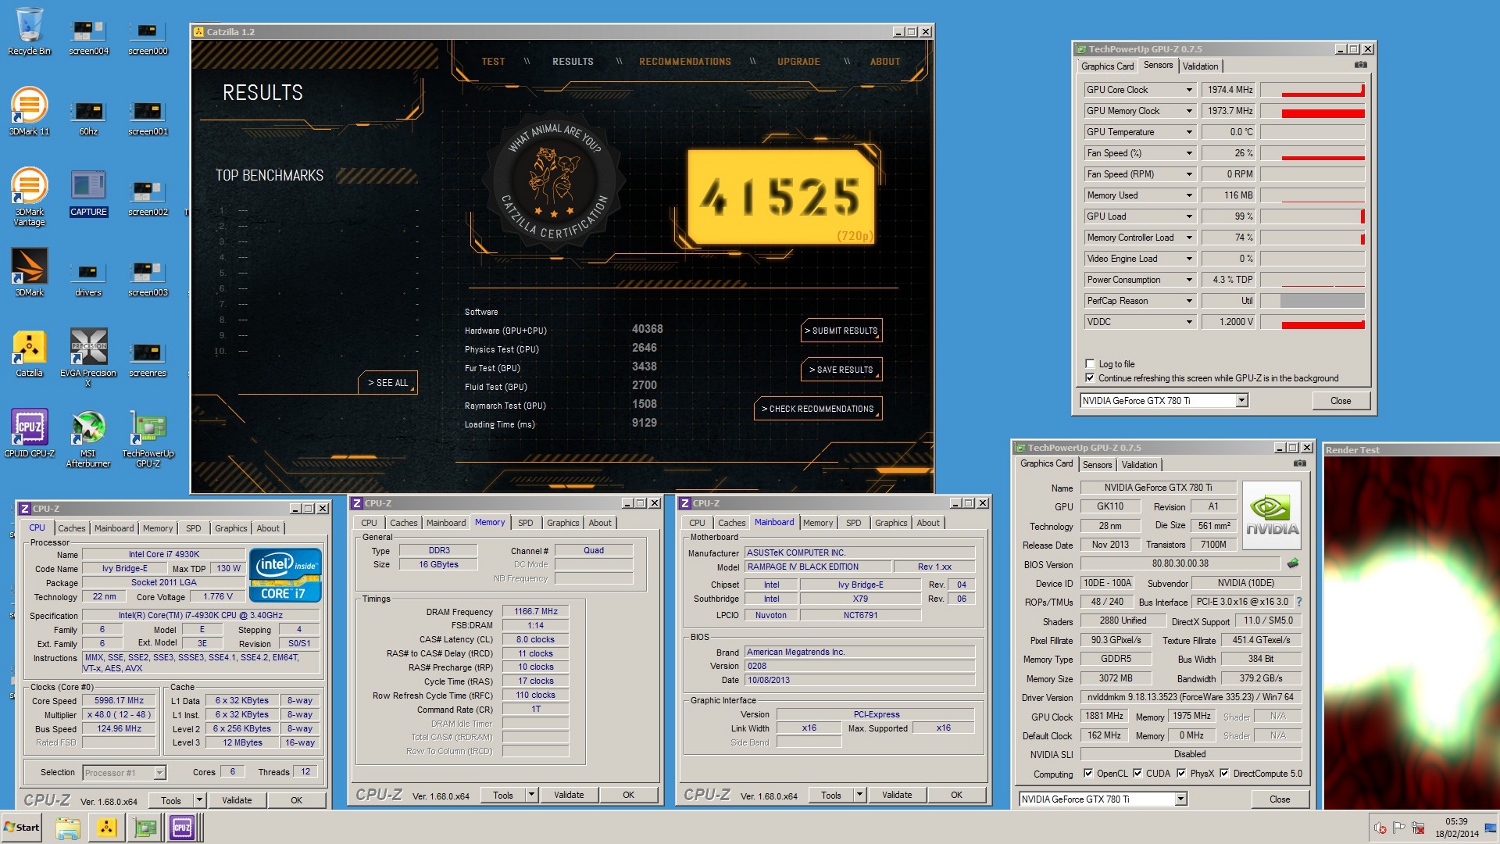The height and width of the screenshot is (844, 1500).
Task: Open the screen000 file on desktop
Action: [148, 36]
